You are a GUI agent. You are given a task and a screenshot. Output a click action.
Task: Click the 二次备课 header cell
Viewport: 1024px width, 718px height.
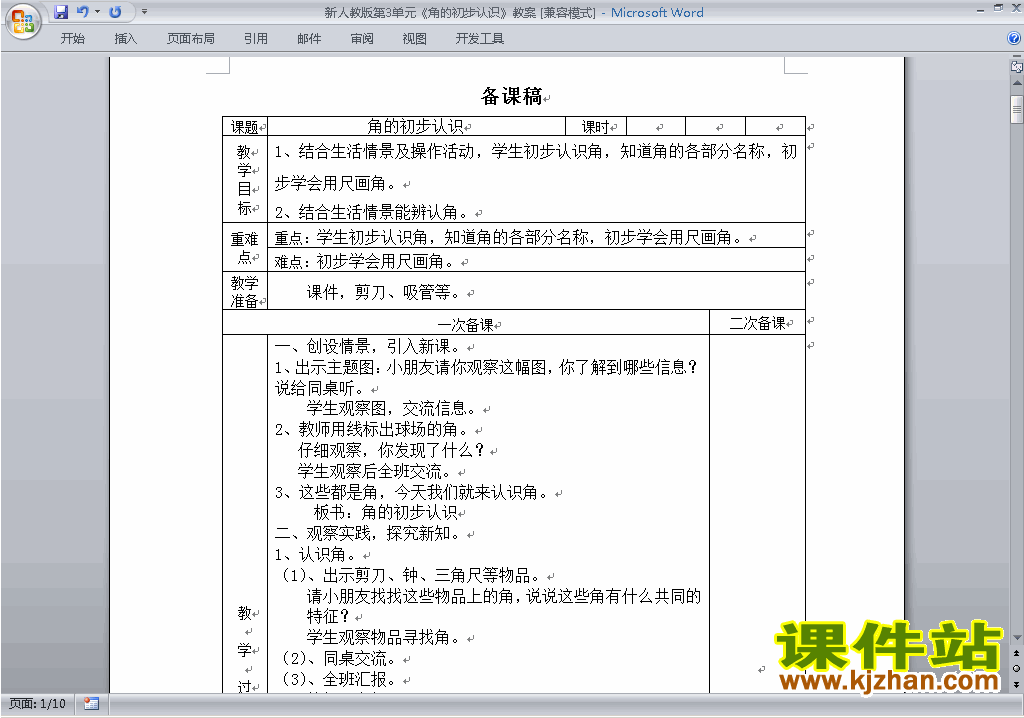(757, 323)
